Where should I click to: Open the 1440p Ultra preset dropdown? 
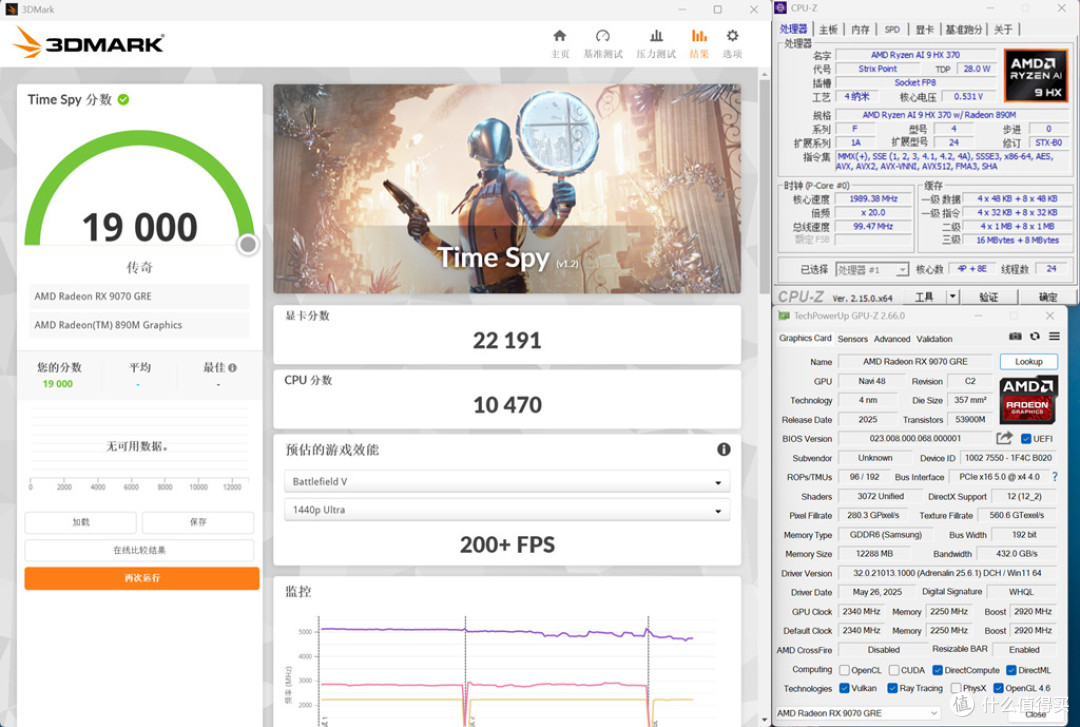coord(507,510)
